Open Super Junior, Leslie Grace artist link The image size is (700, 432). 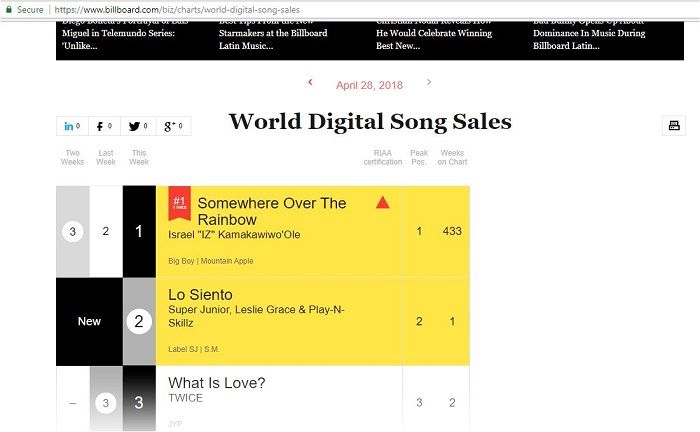click(256, 316)
